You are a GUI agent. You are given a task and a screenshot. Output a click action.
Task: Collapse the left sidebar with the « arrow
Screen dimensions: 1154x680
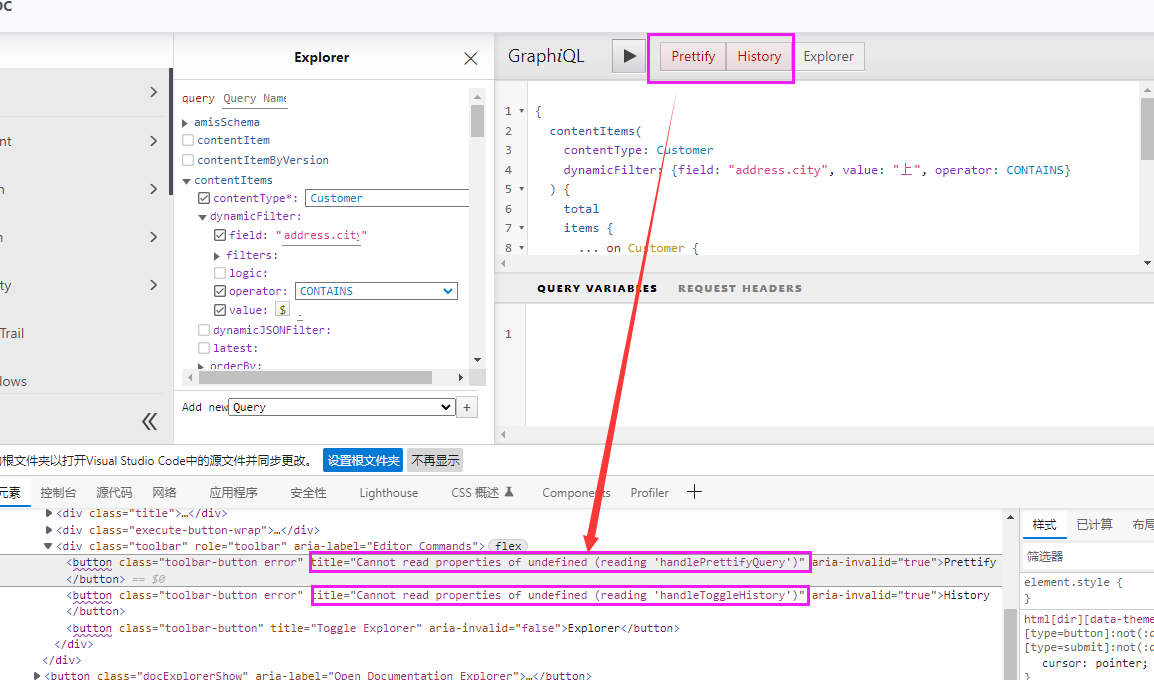149,421
